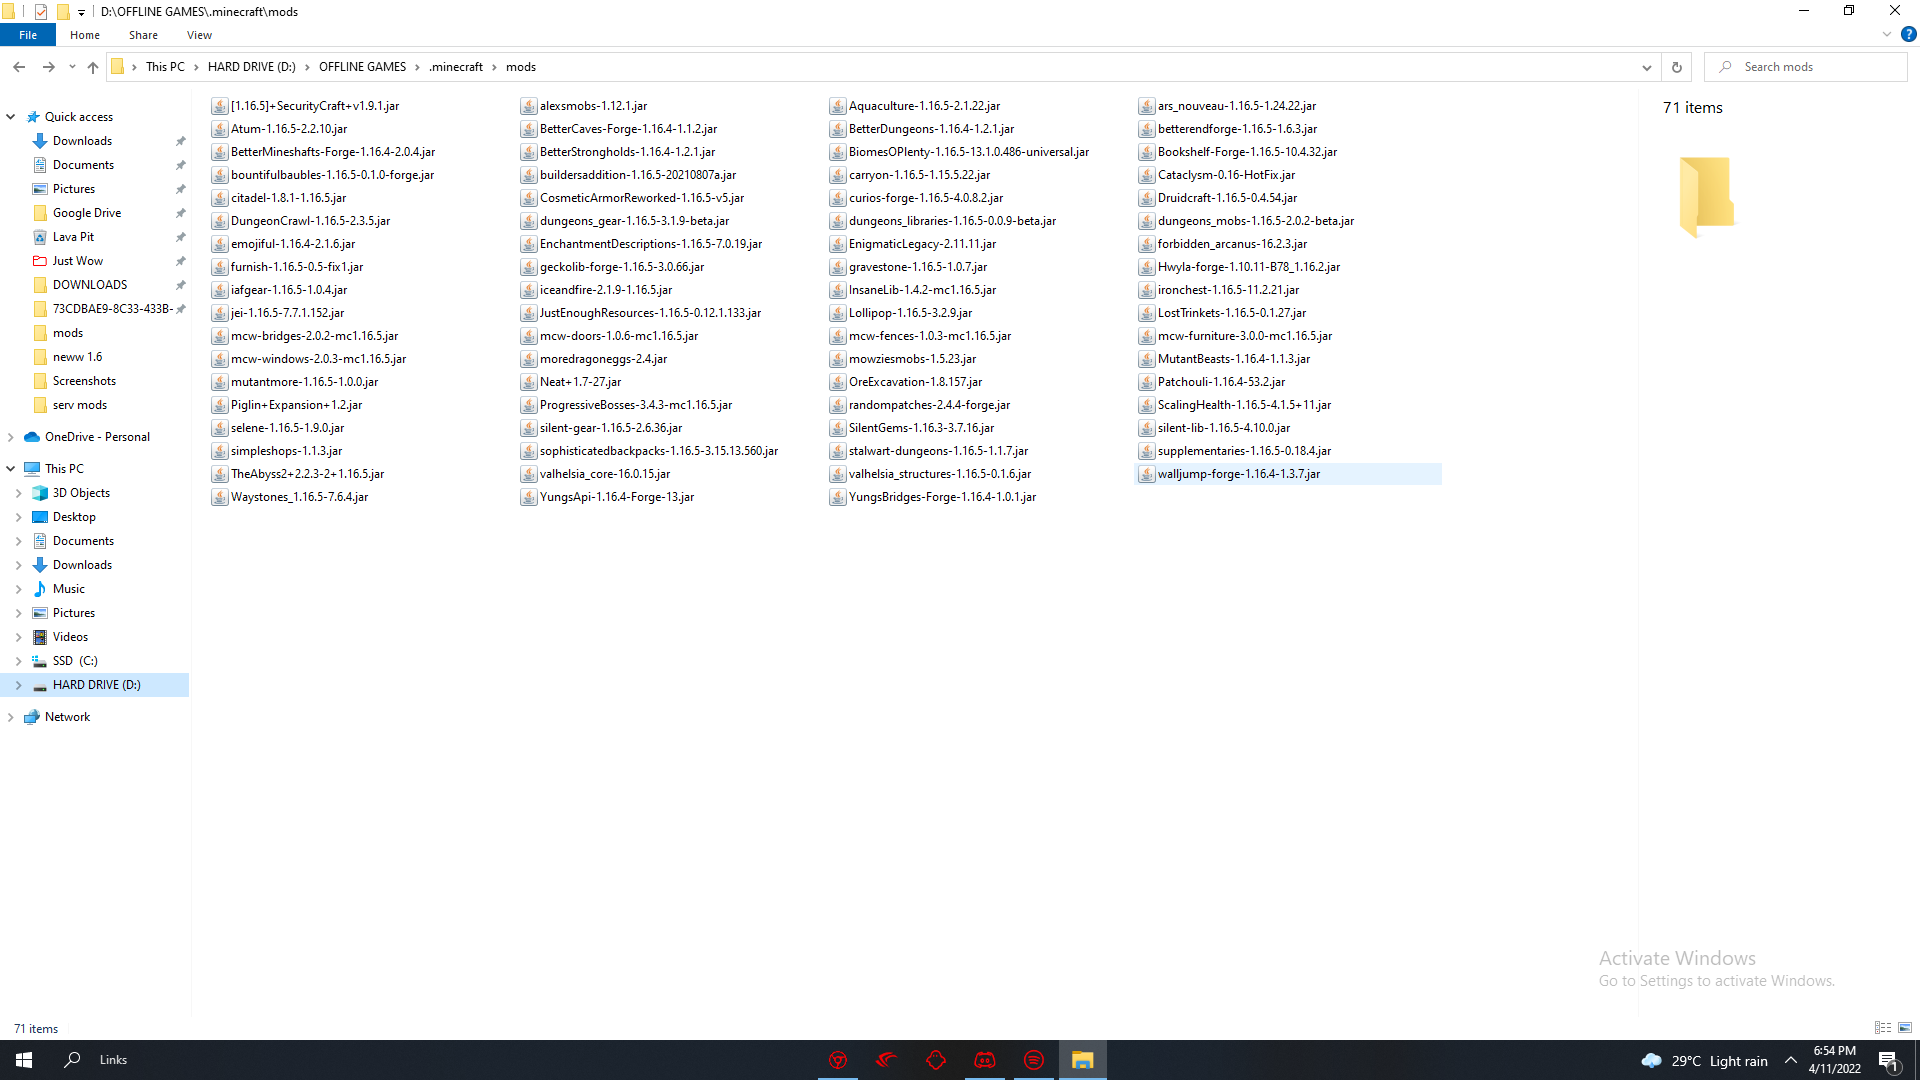This screenshot has width=1920, height=1080.
Task: Click the Forward navigation arrow
Action: tap(48, 67)
